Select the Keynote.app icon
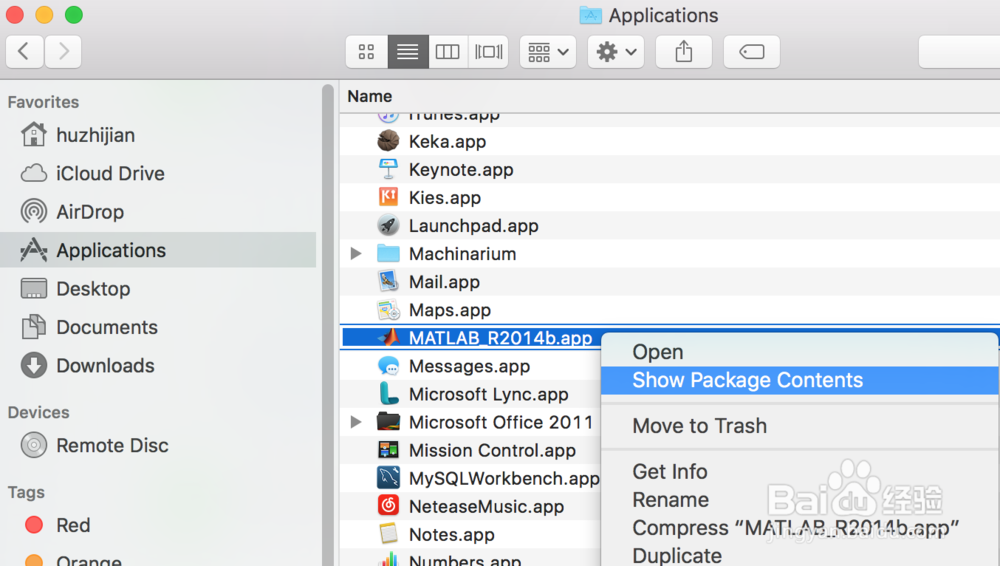Screen dimensions: 1000x566 (388, 169)
